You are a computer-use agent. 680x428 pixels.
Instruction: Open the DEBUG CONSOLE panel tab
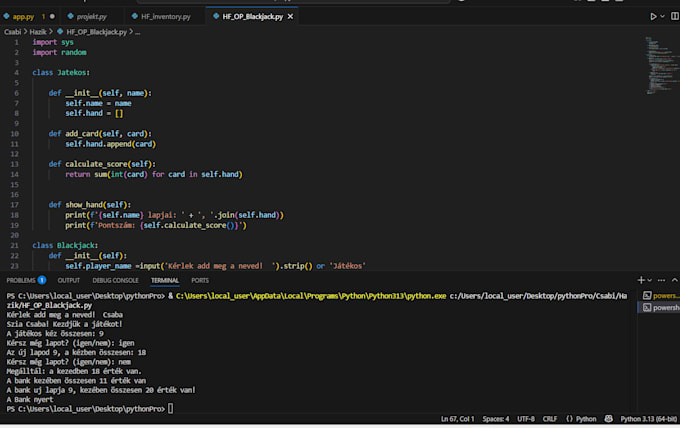pos(115,280)
